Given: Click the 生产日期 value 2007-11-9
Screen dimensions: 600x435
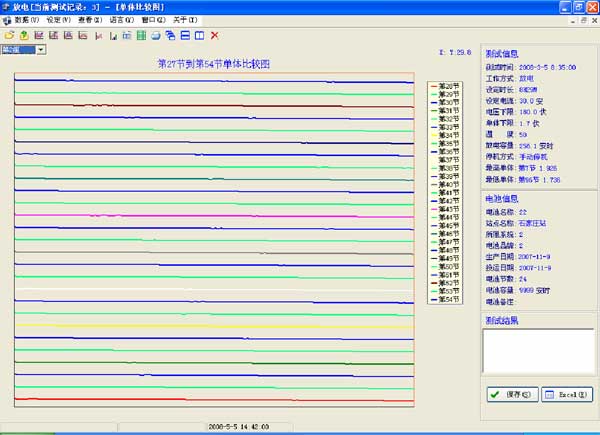Looking at the screenshot, I should pos(534,257).
